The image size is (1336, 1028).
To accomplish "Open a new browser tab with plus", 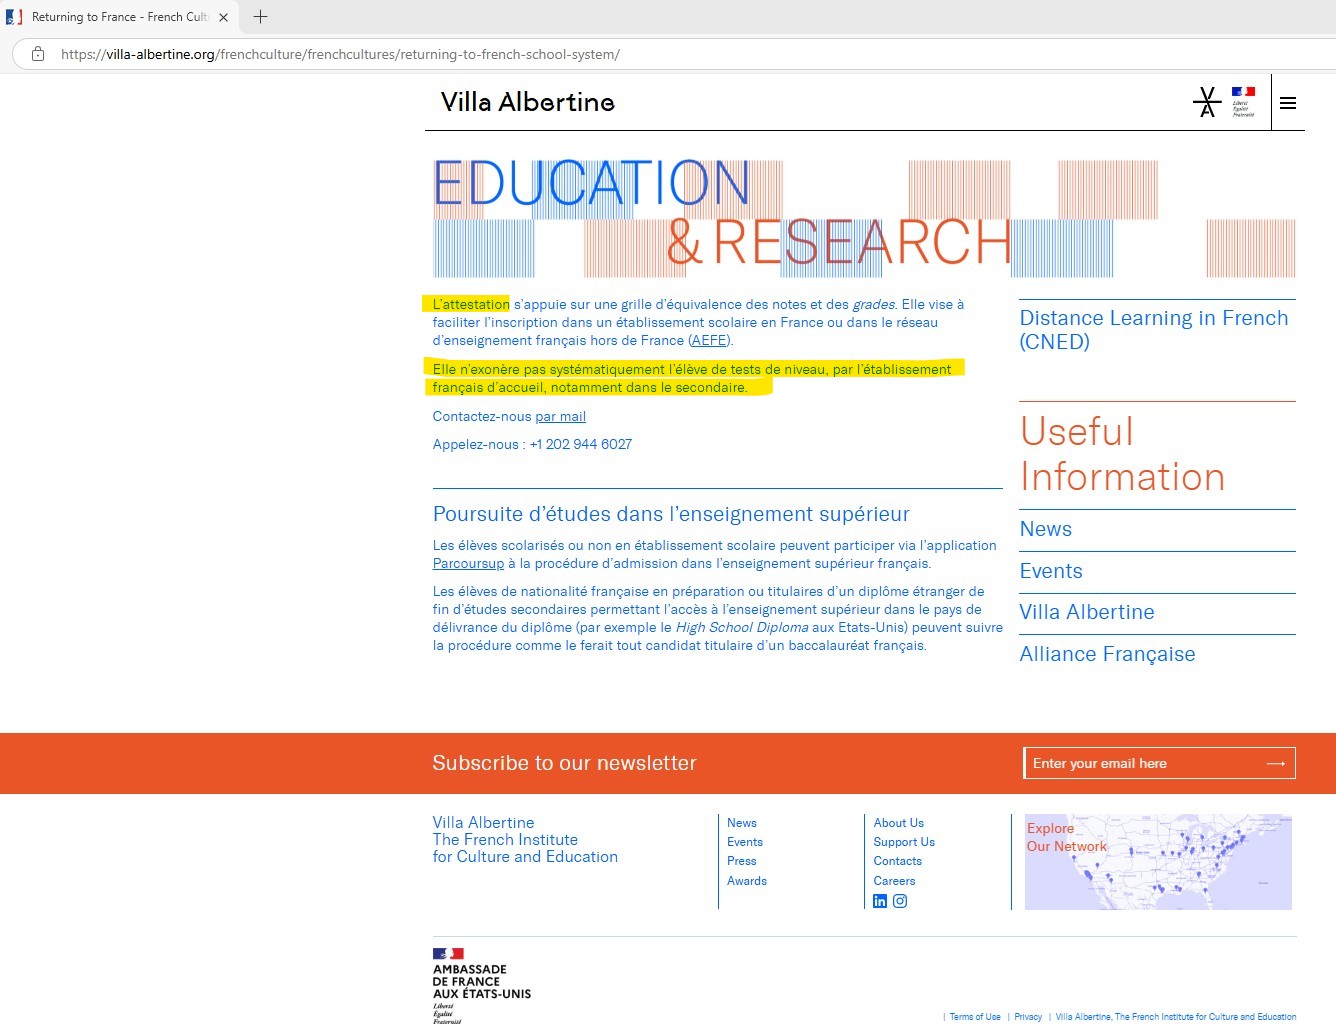I will click(260, 16).
